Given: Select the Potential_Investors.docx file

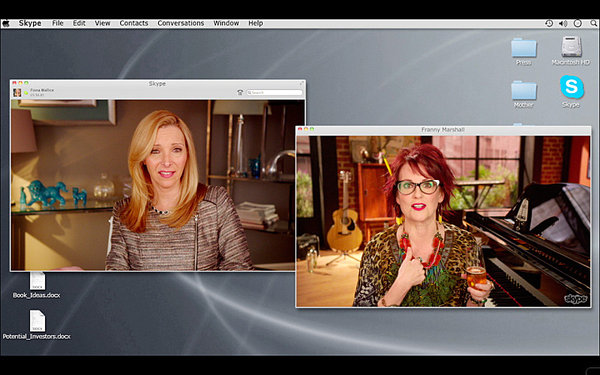Looking at the screenshot, I should click(x=37, y=325).
